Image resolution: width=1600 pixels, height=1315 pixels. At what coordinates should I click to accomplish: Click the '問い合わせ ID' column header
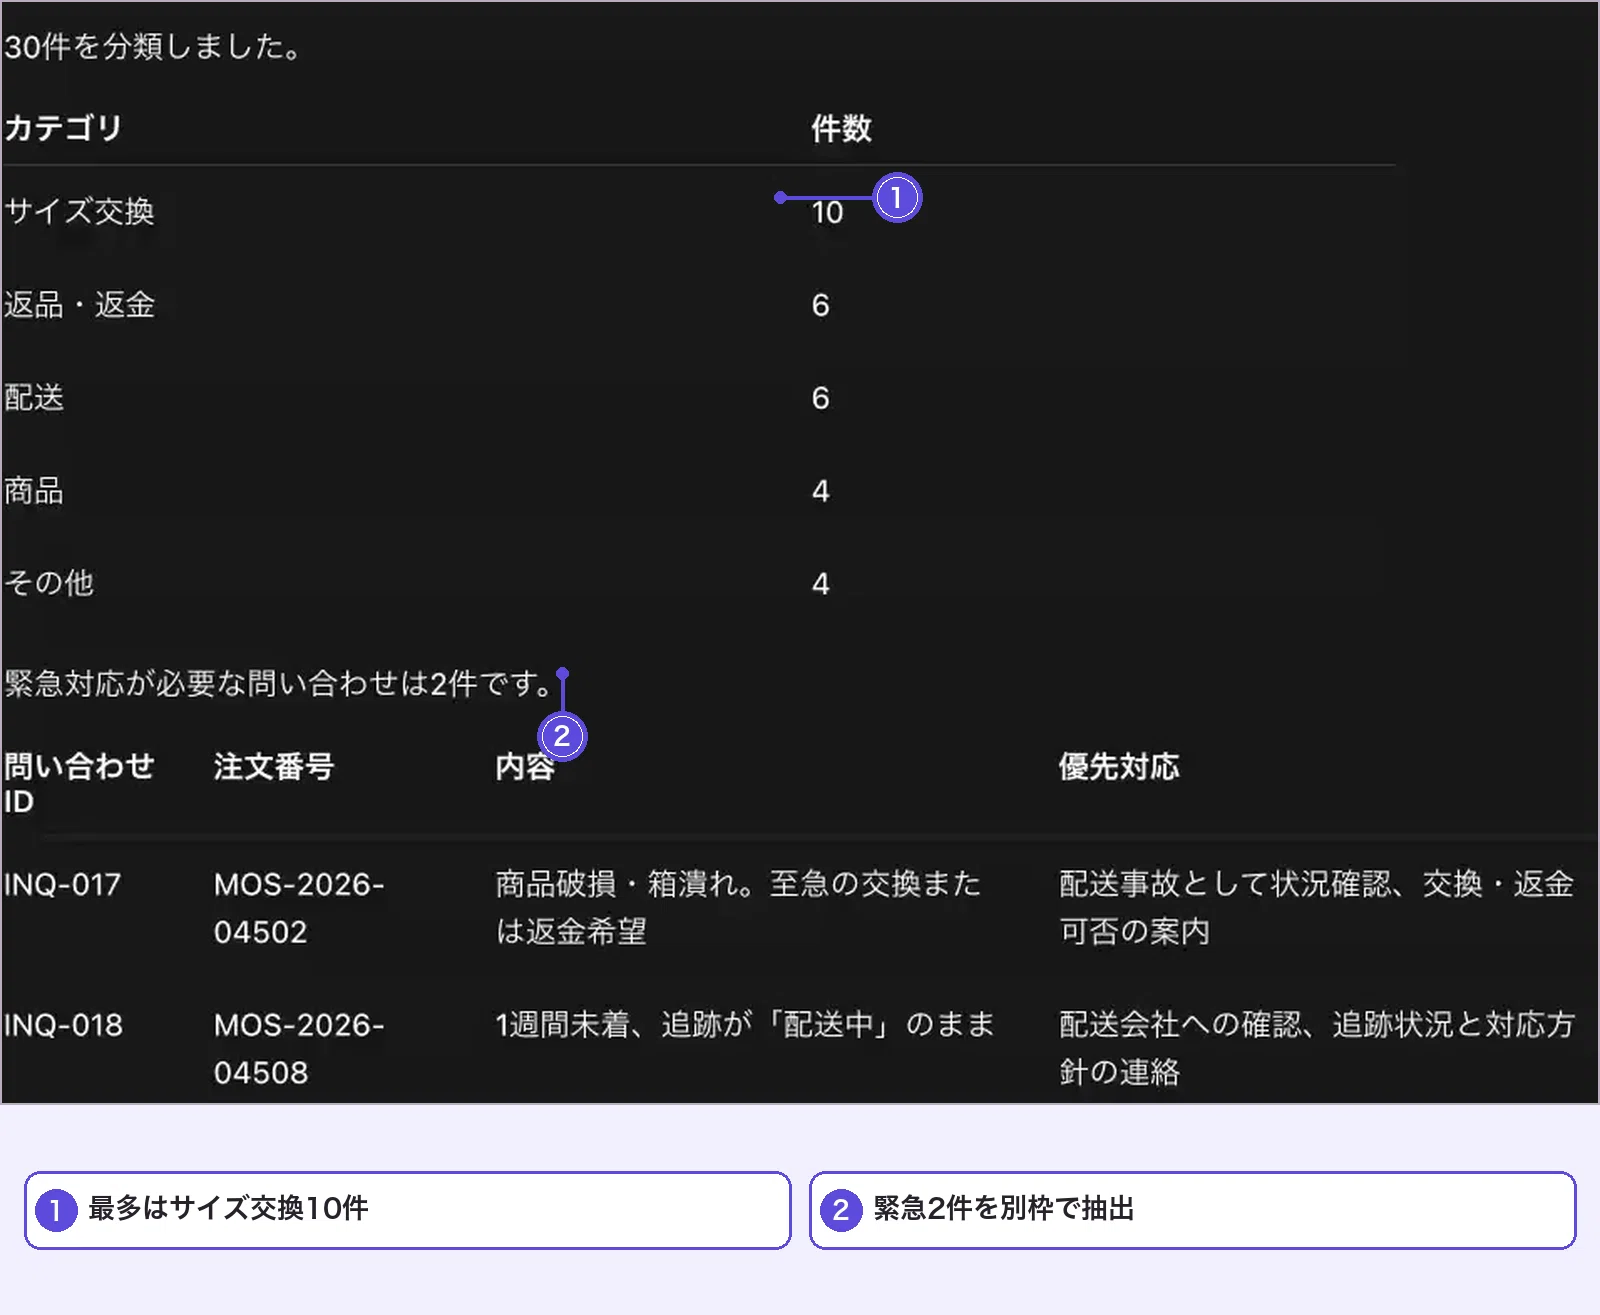coord(79,783)
